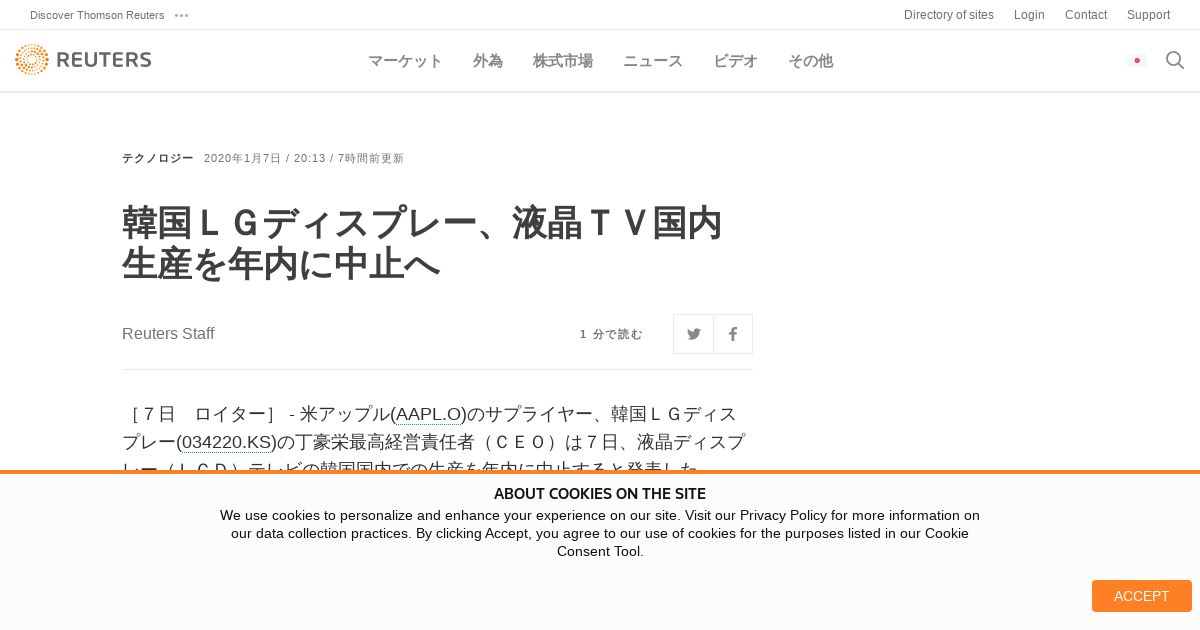Open the AAPL.O stock ticker link

[429, 414]
